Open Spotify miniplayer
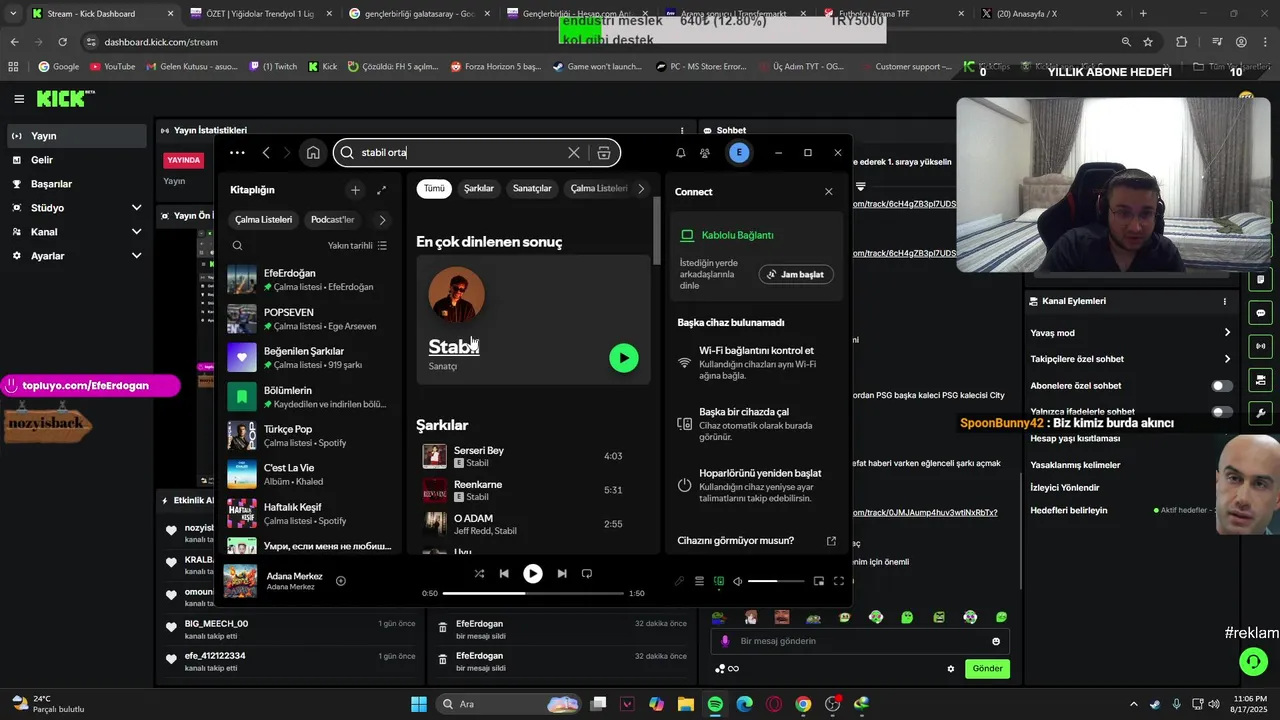 819,581
